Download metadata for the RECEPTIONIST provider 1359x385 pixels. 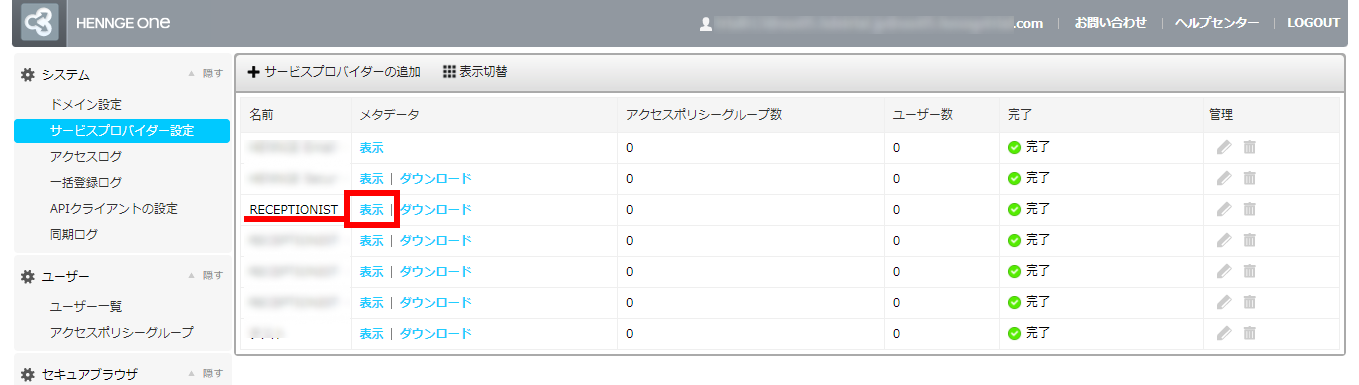[435, 209]
